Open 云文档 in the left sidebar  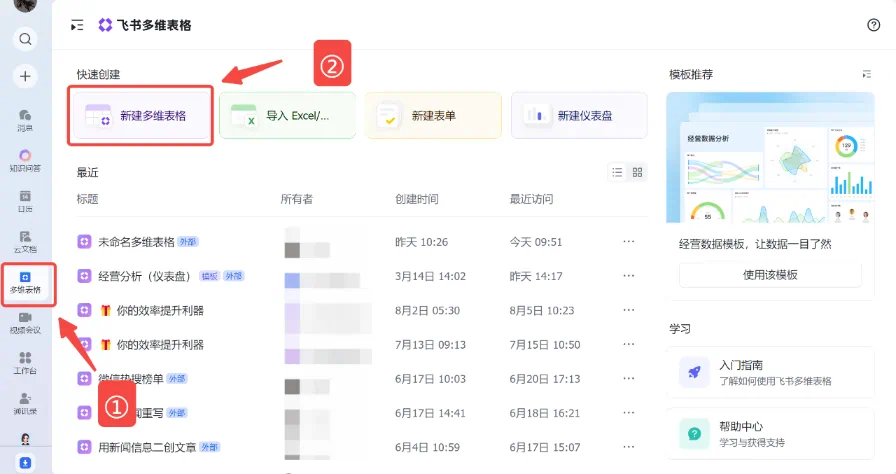coord(25,242)
